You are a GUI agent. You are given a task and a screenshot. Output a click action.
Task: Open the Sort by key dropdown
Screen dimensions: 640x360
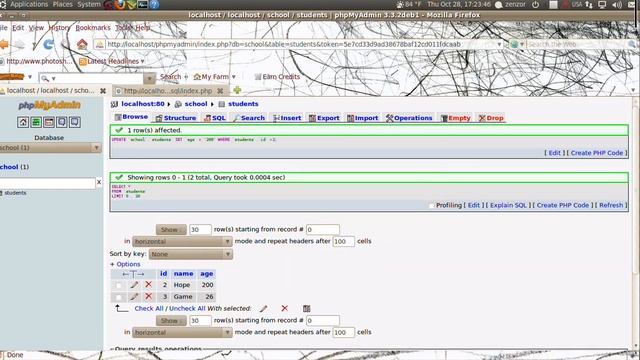tap(191, 254)
